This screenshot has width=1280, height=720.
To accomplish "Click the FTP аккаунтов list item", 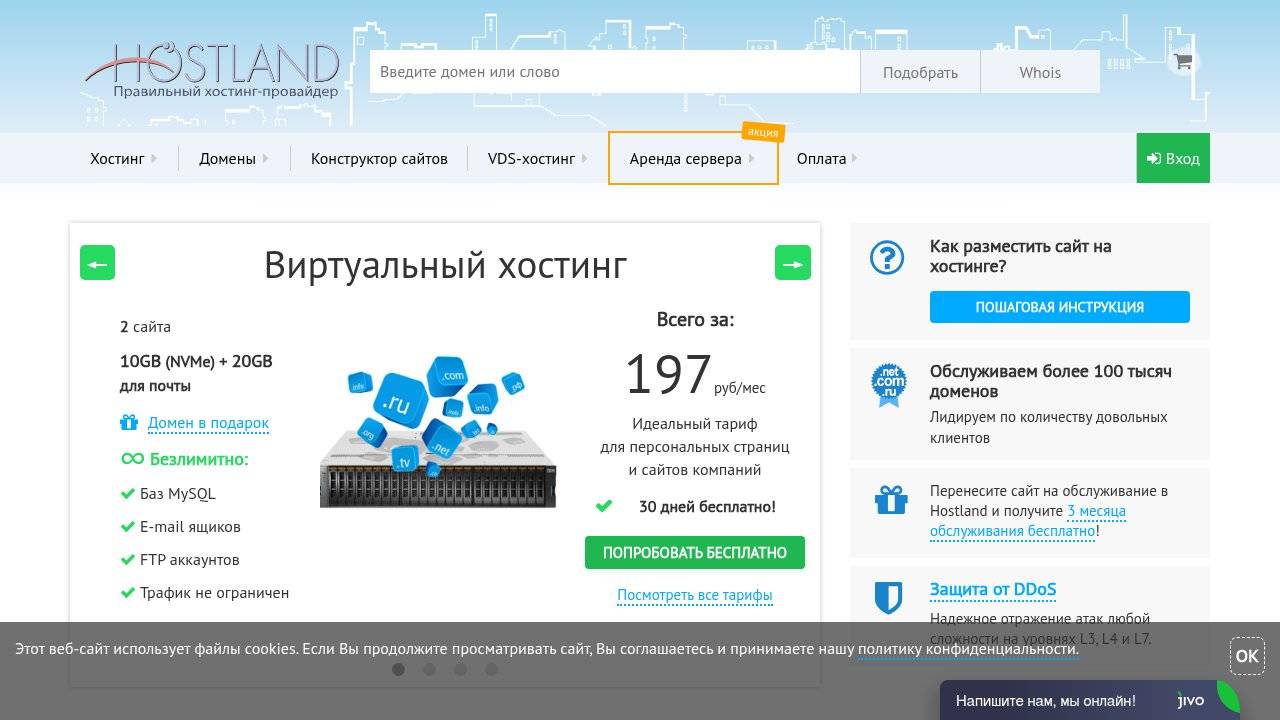I will (x=189, y=559).
